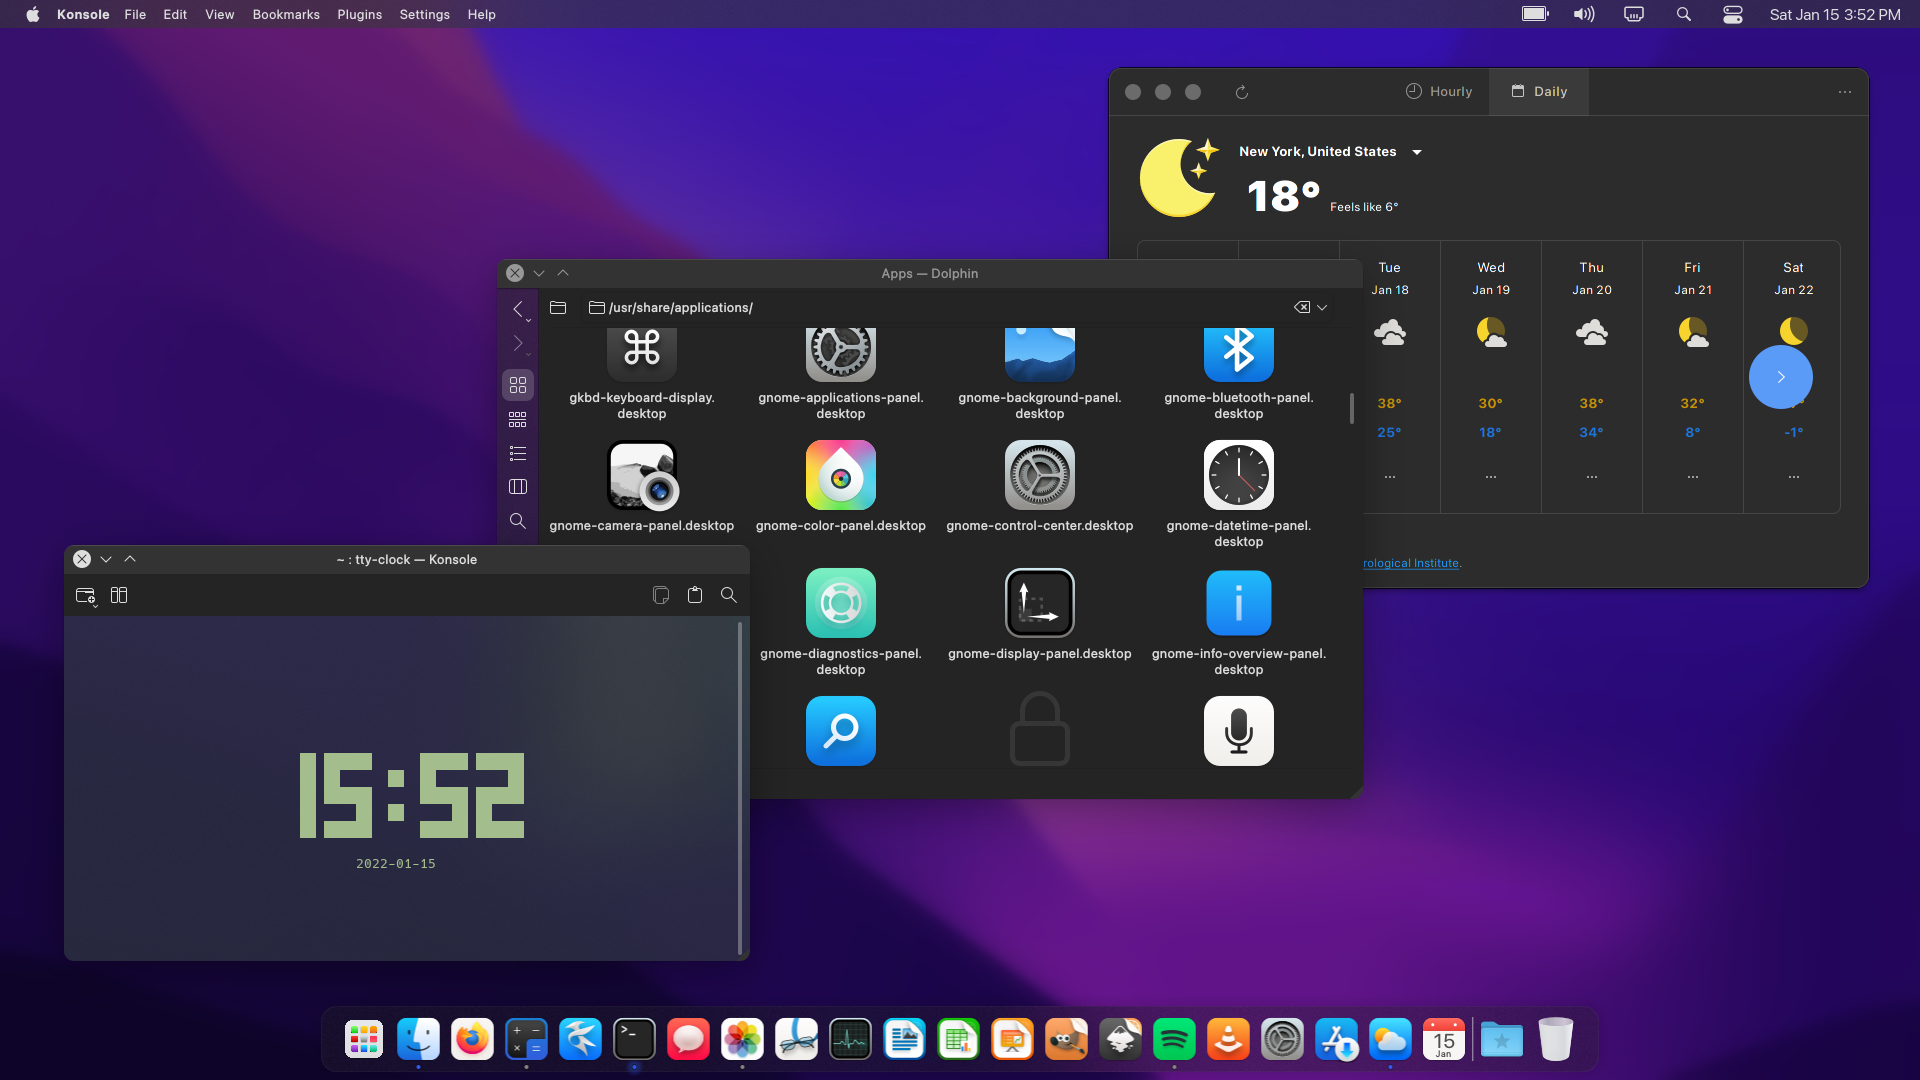Refresh the weather data
The width and height of the screenshot is (1920, 1080).
point(1242,92)
